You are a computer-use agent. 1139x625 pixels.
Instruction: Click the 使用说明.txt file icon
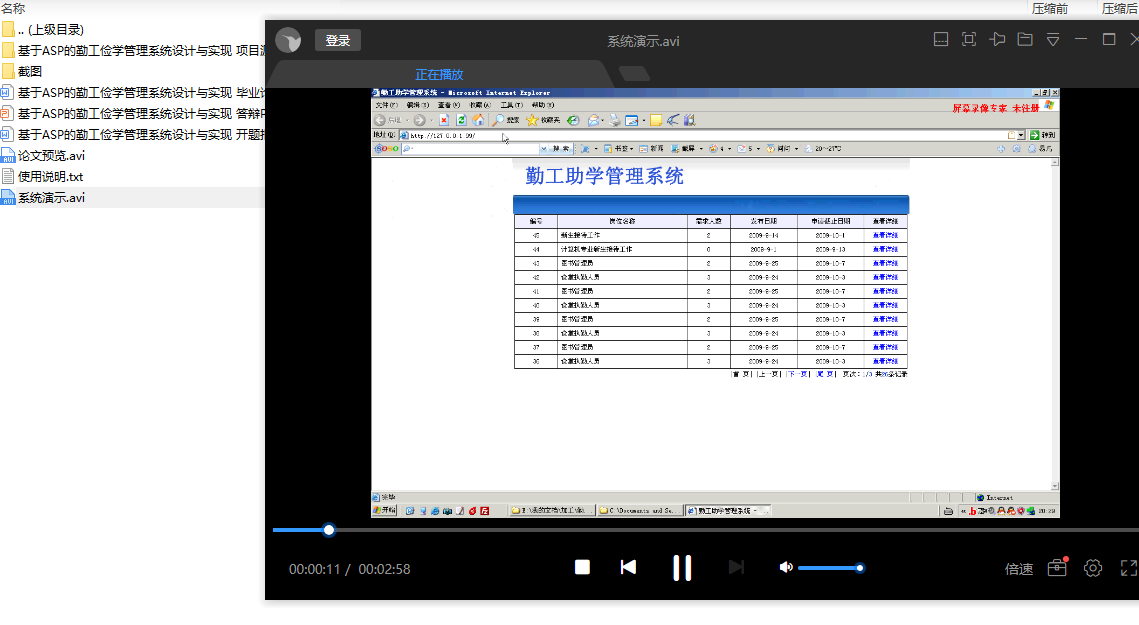(x=8, y=177)
